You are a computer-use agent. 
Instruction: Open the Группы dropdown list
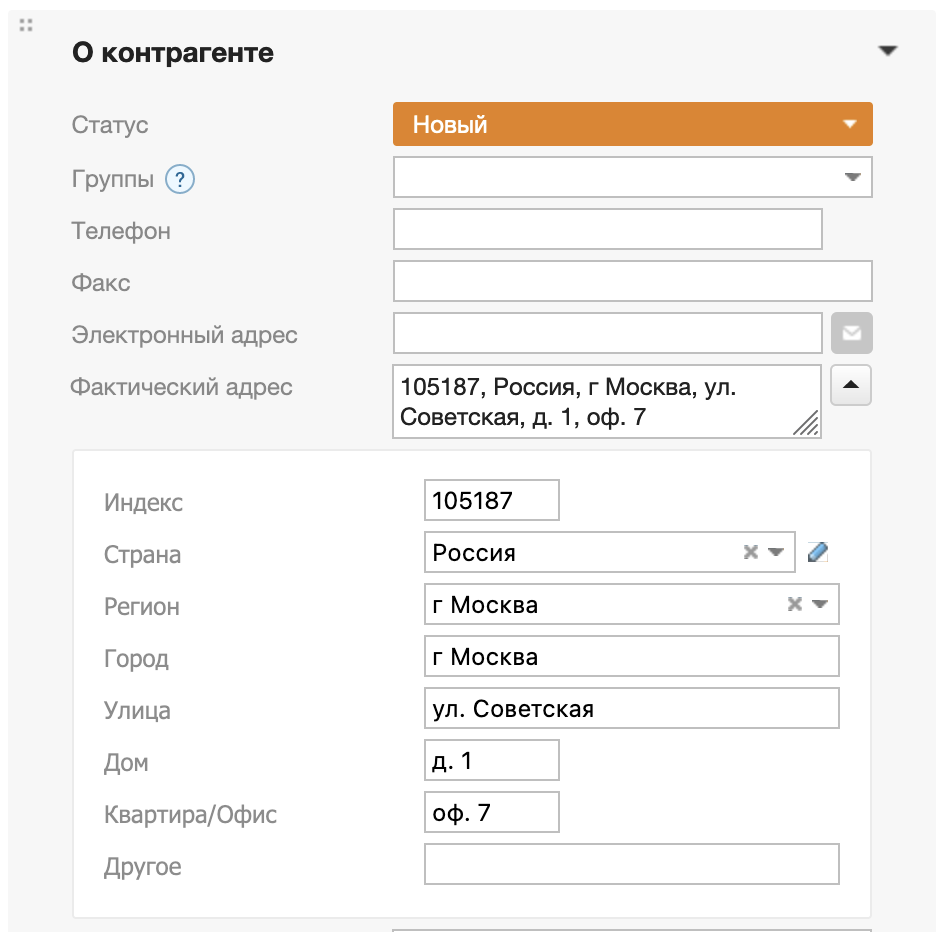[x=852, y=178]
